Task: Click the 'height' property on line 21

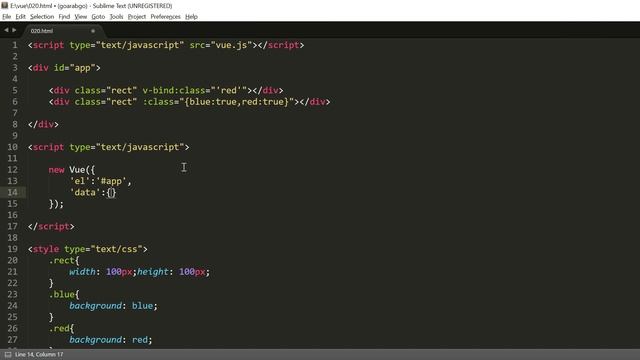Action: (153, 272)
